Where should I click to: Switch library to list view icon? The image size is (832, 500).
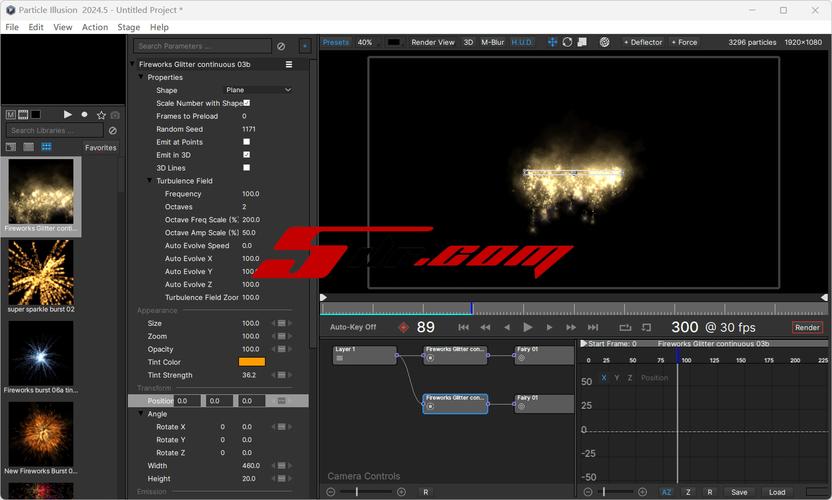[x=29, y=147]
